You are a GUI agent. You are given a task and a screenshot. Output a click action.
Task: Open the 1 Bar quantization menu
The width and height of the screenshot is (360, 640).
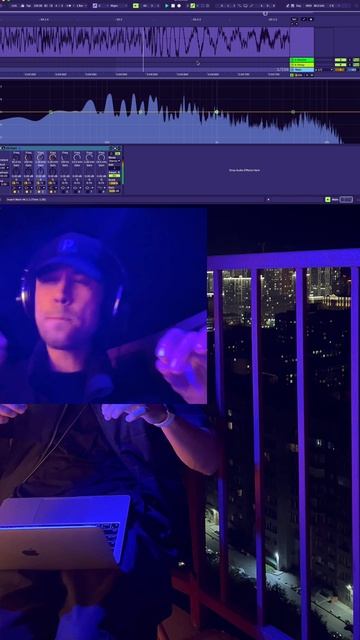[x=80, y=6]
